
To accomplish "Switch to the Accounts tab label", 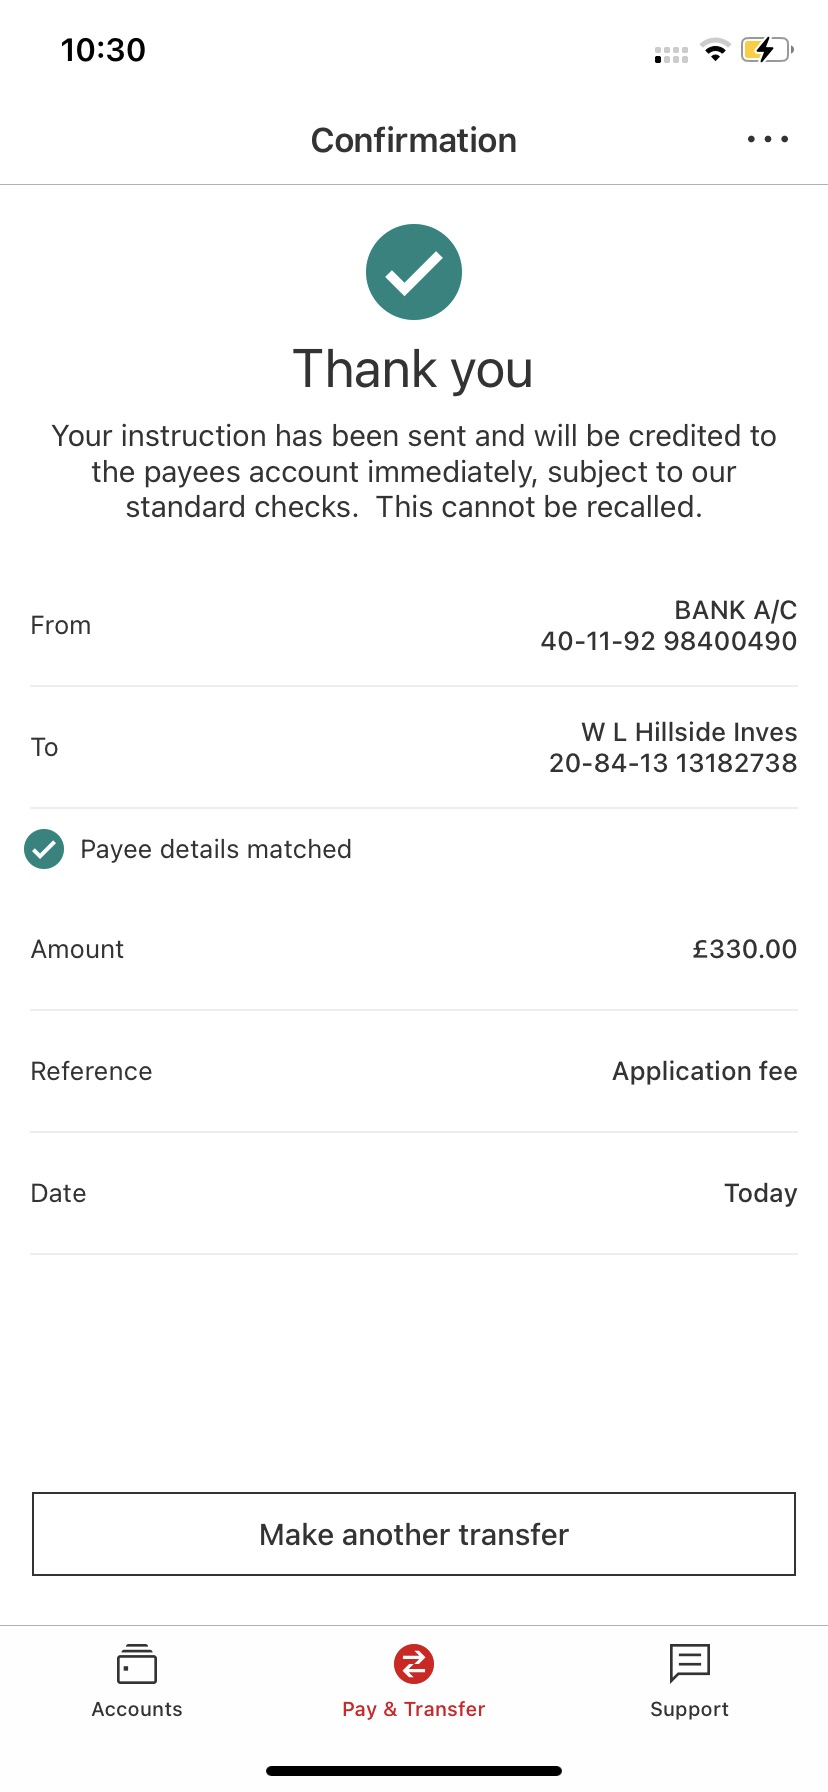I will (x=137, y=1709).
